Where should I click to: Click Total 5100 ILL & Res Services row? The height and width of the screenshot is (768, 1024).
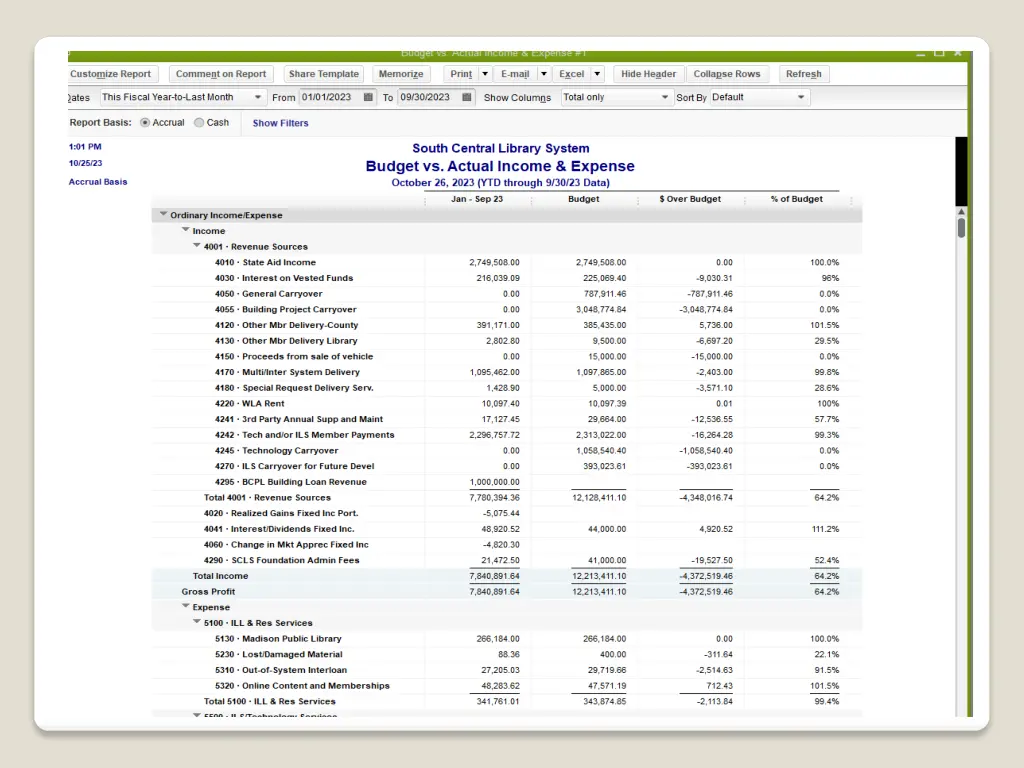[x=507, y=701]
